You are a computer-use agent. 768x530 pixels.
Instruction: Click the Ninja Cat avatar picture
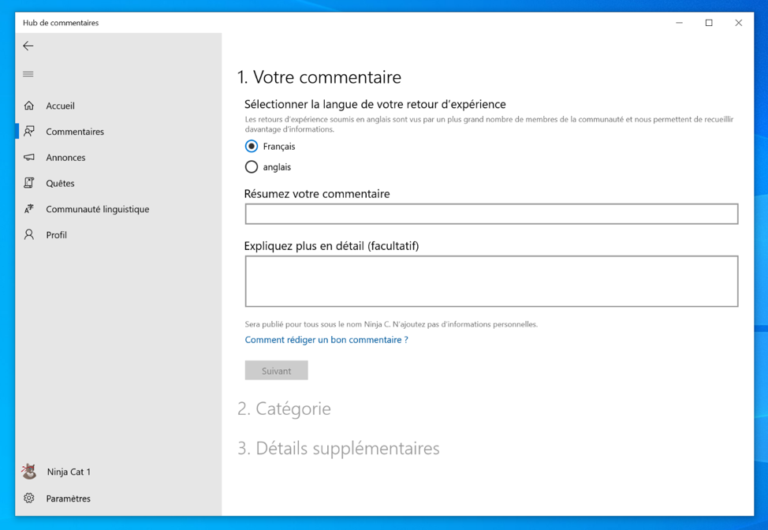pyautogui.click(x=29, y=472)
